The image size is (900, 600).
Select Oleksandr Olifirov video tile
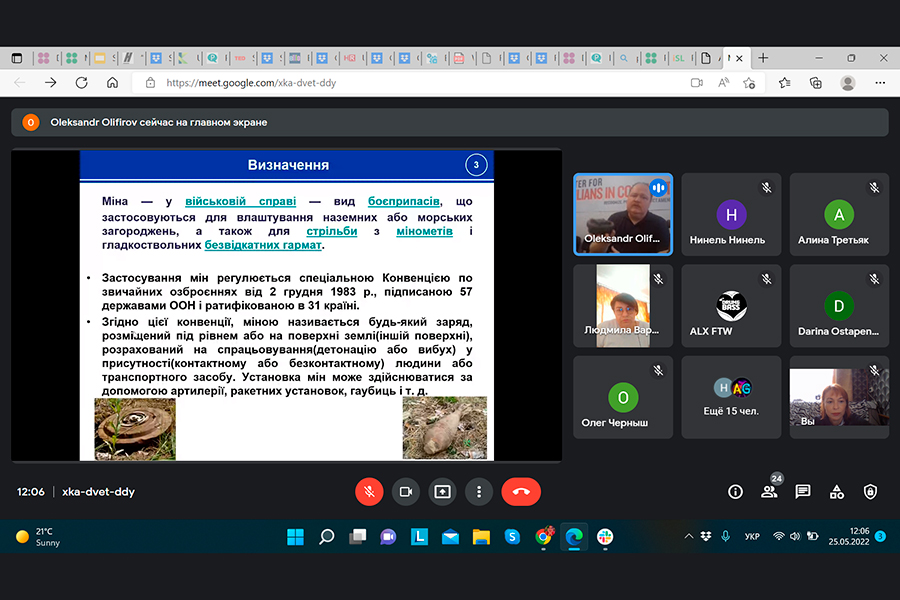pyautogui.click(x=623, y=214)
